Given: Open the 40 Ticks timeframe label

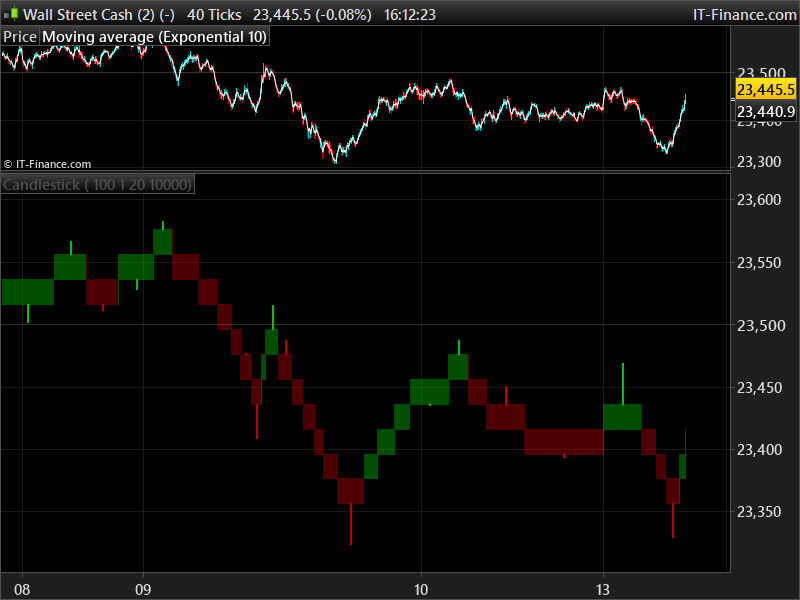Looking at the screenshot, I should pos(214,15).
